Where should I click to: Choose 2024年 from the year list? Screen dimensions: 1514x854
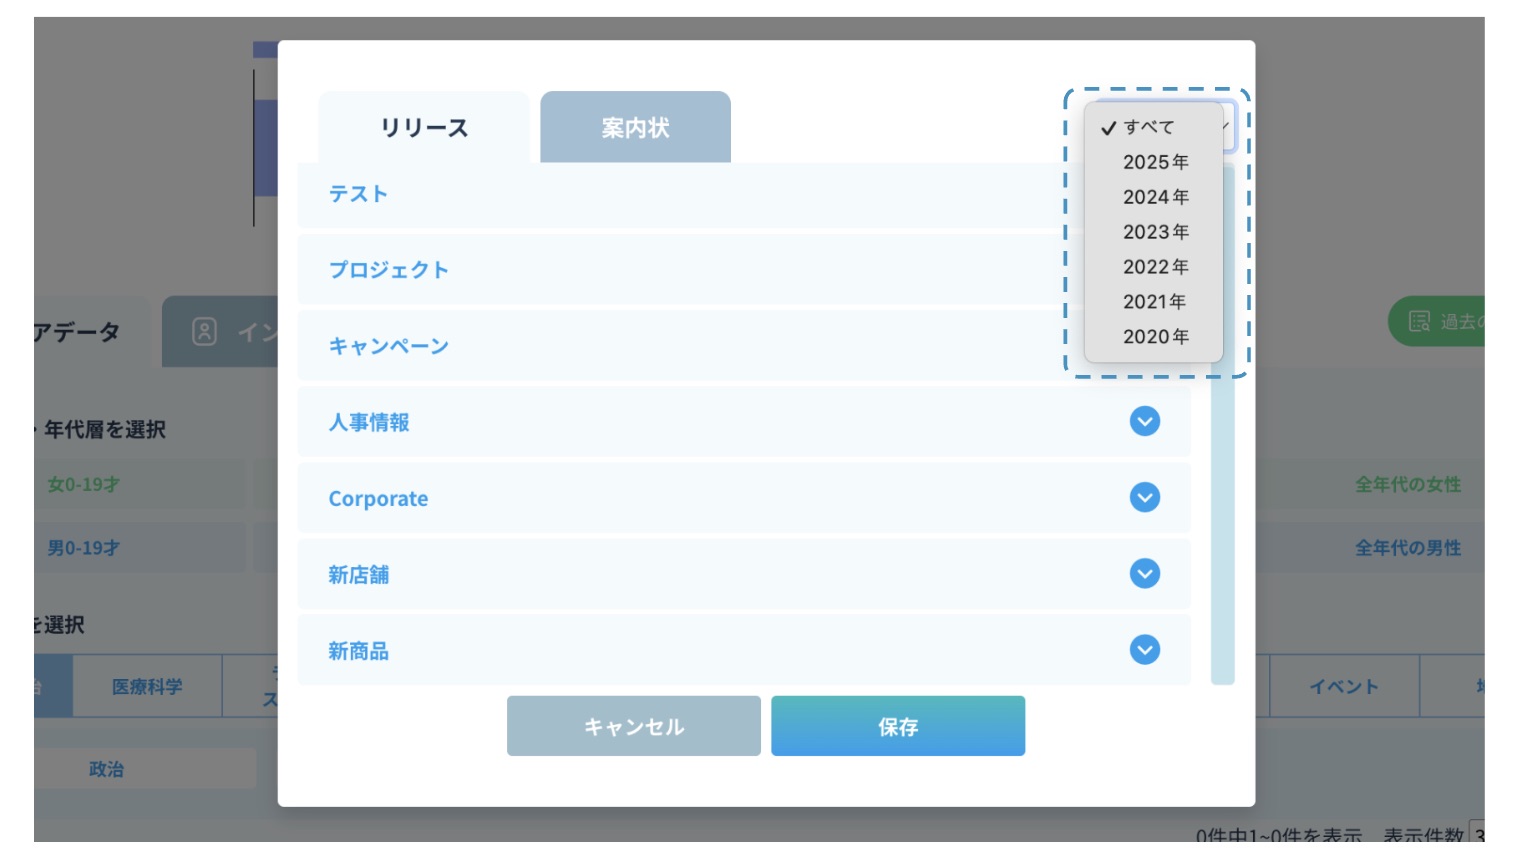coord(1155,197)
